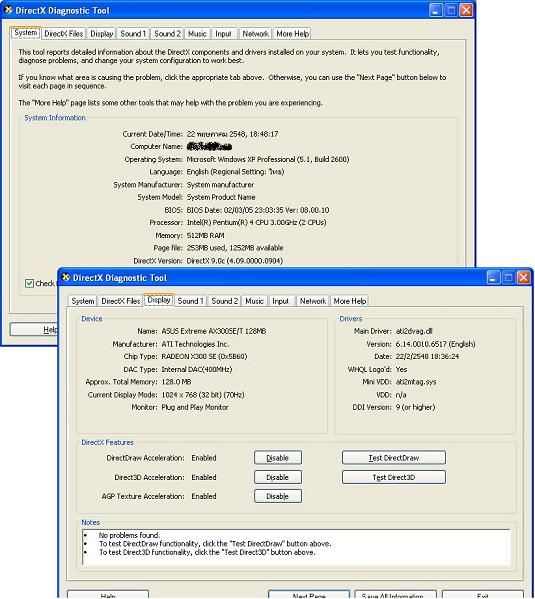The width and height of the screenshot is (535, 599).
Task: Click the Notes text box
Action: [296, 547]
